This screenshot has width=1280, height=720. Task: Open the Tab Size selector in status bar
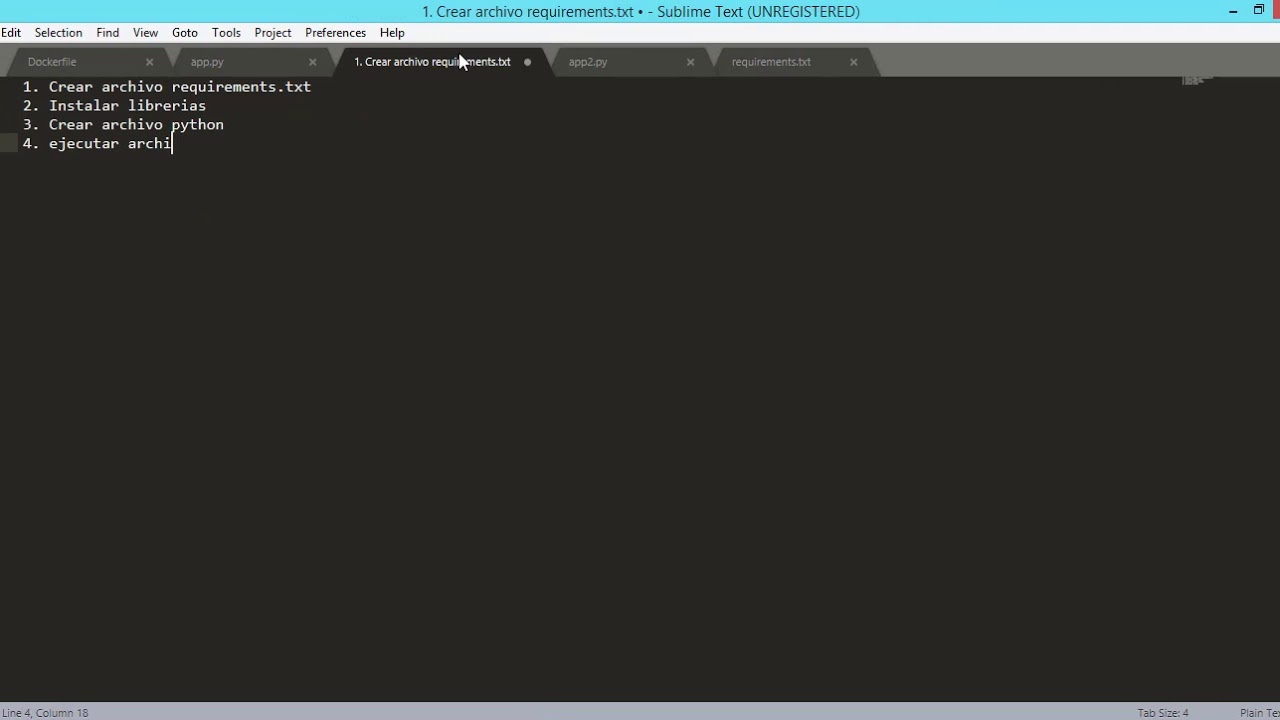pyautogui.click(x=1163, y=712)
